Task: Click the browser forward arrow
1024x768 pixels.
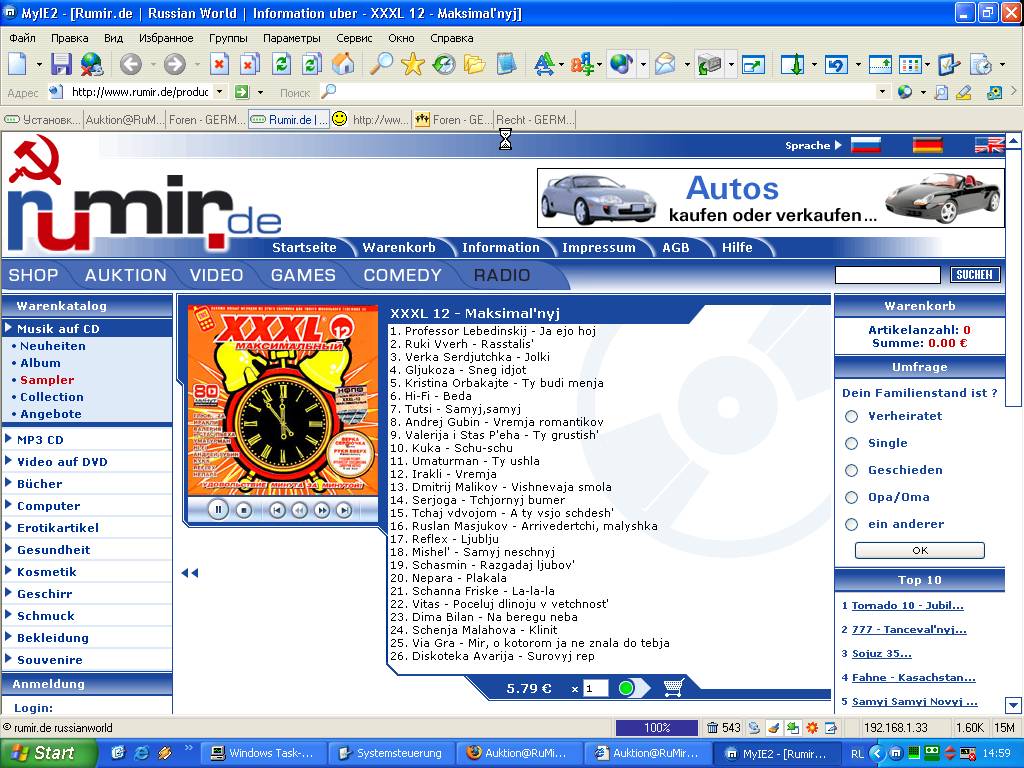Action: coord(174,64)
